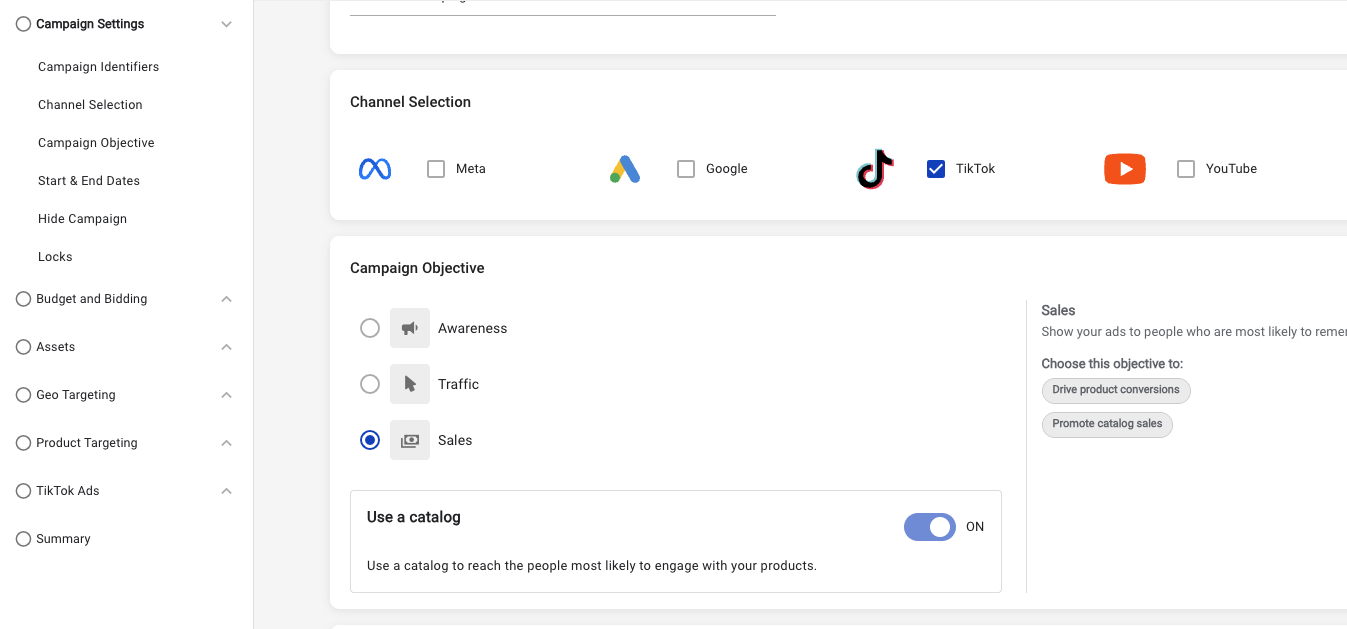Tick the YouTube channel checkbox

[1186, 169]
